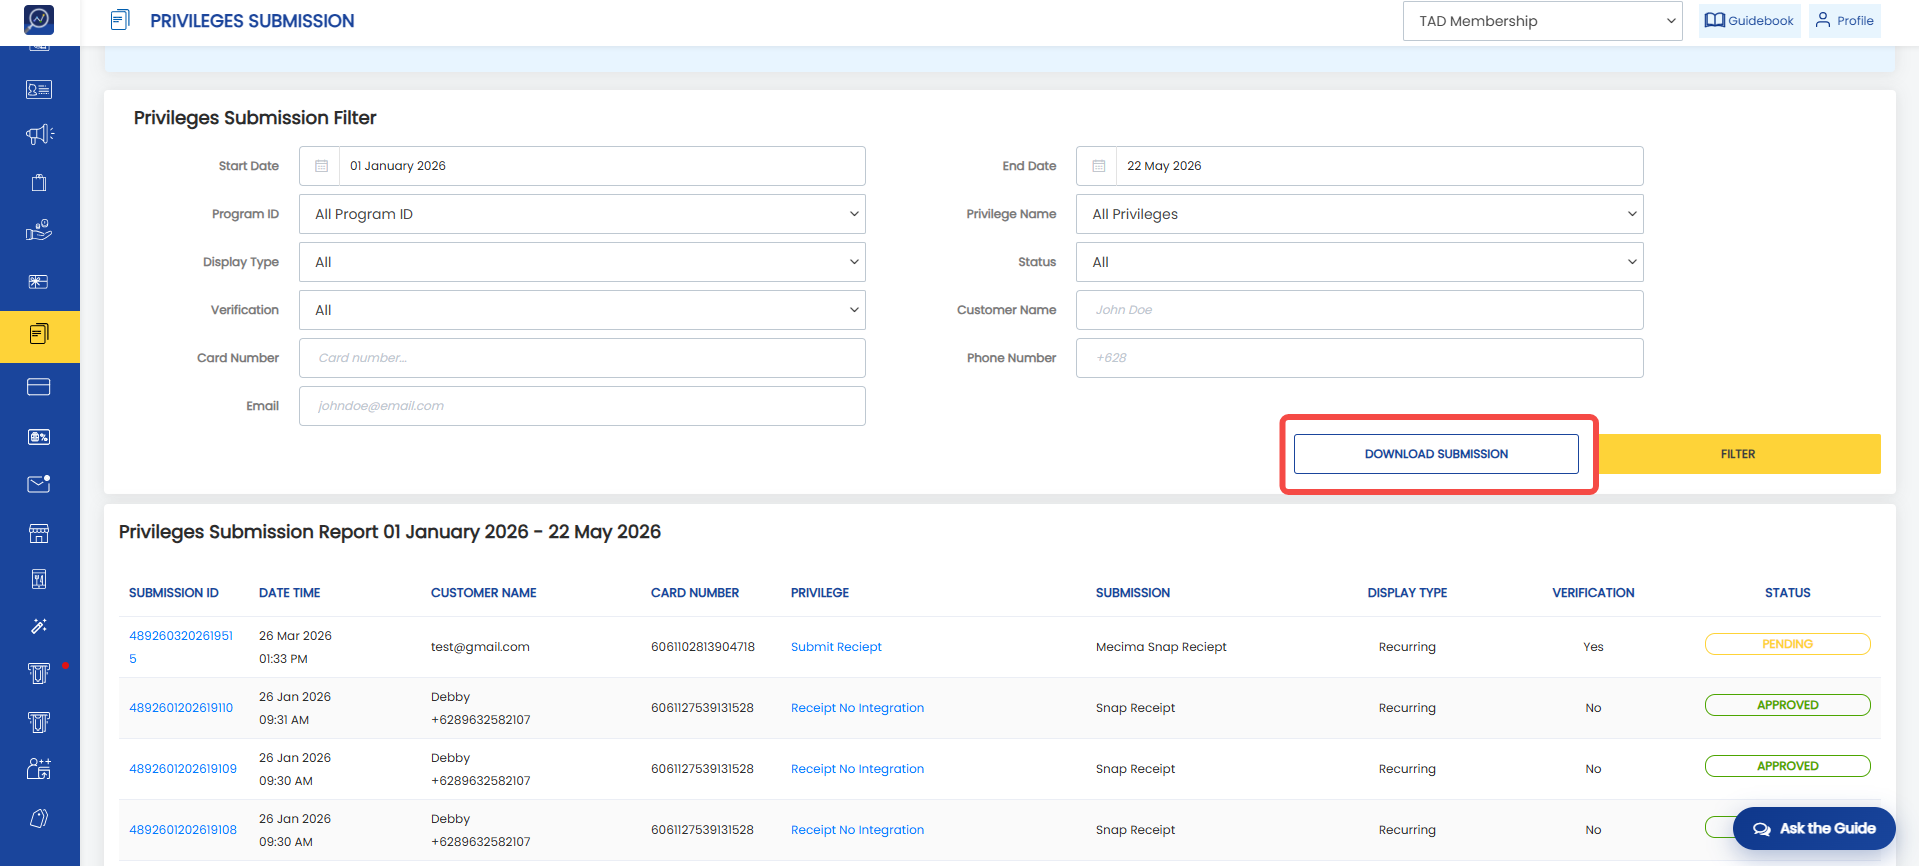The image size is (1919, 866).
Task: Click the Privileges Submission Report heading
Action: [x=390, y=532]
